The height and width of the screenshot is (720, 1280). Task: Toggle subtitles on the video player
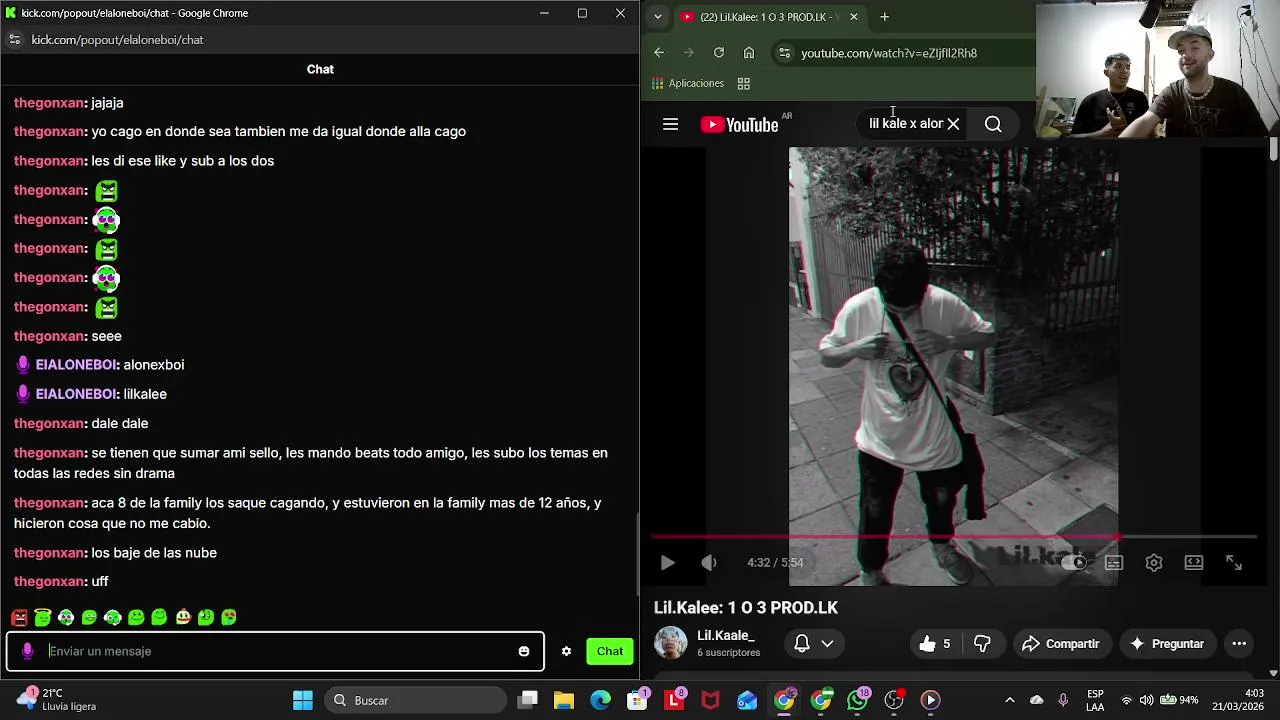1114,563
